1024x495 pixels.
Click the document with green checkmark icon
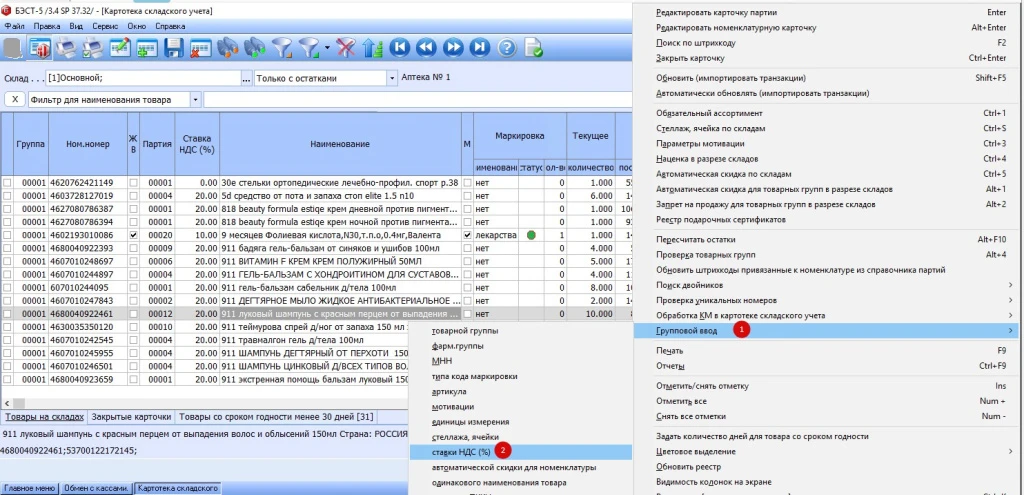point(533,47)
